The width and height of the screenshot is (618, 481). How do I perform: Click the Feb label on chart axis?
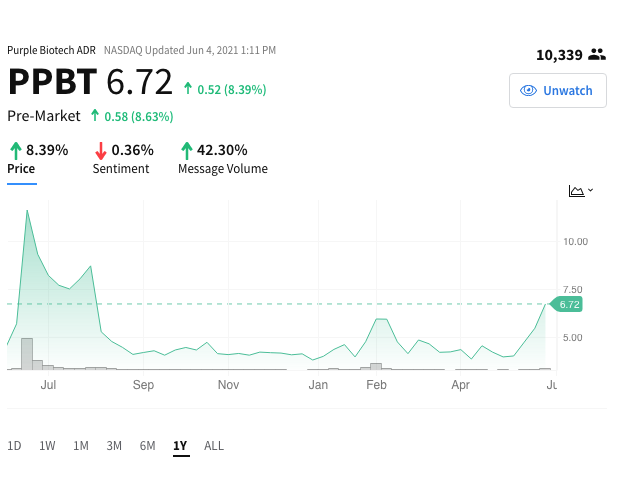pos(376,384)
